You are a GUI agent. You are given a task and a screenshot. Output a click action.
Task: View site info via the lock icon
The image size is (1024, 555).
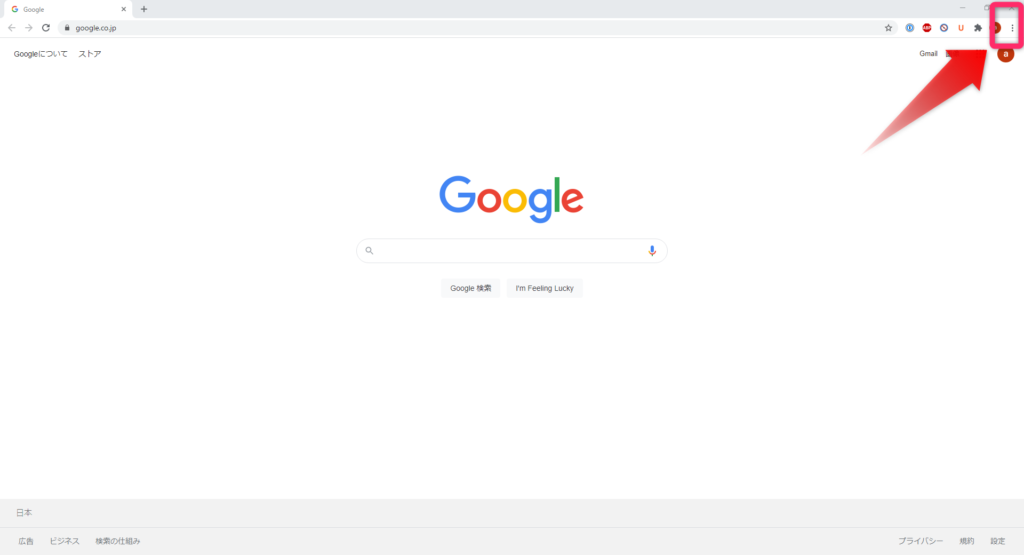click(x=67, y=28)
